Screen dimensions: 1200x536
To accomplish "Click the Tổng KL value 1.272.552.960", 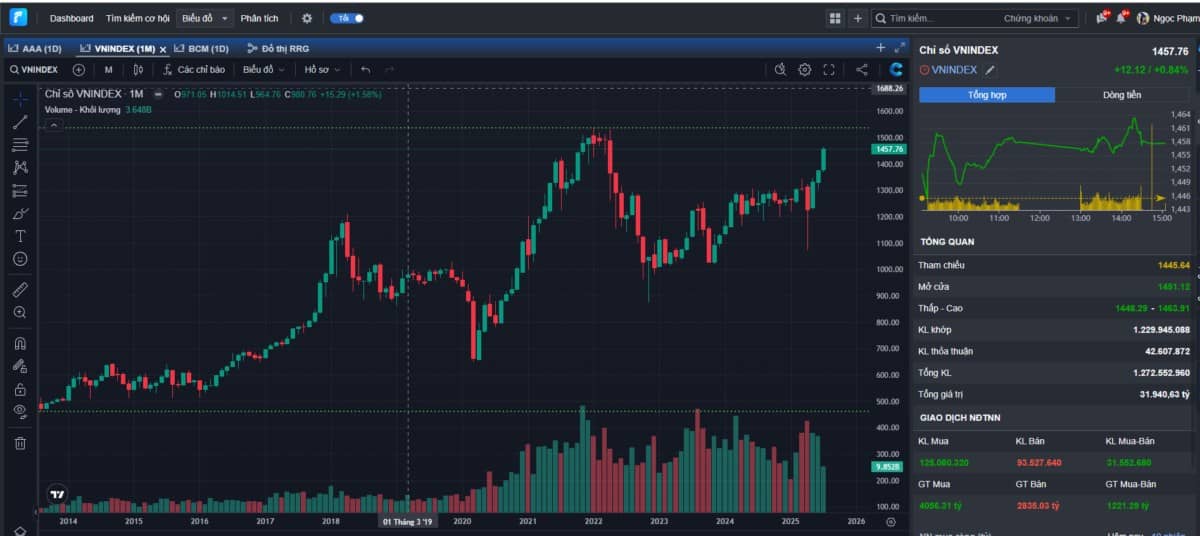I will [x=1161, y=373].
